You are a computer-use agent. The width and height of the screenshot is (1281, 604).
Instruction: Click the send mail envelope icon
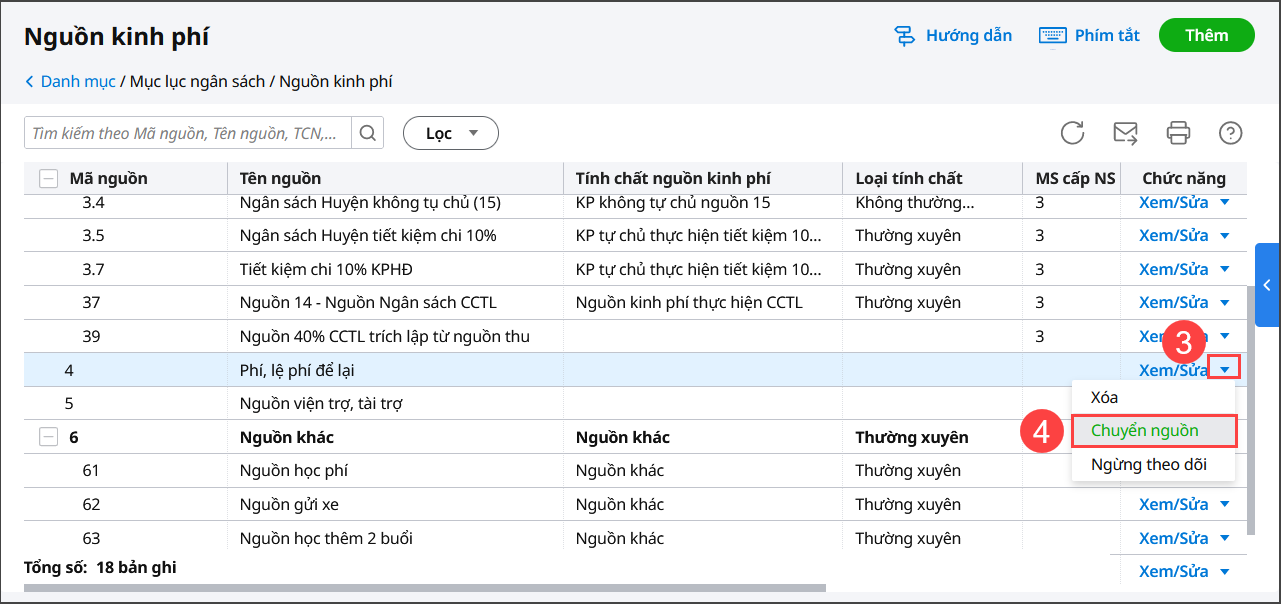[1125, 133]
